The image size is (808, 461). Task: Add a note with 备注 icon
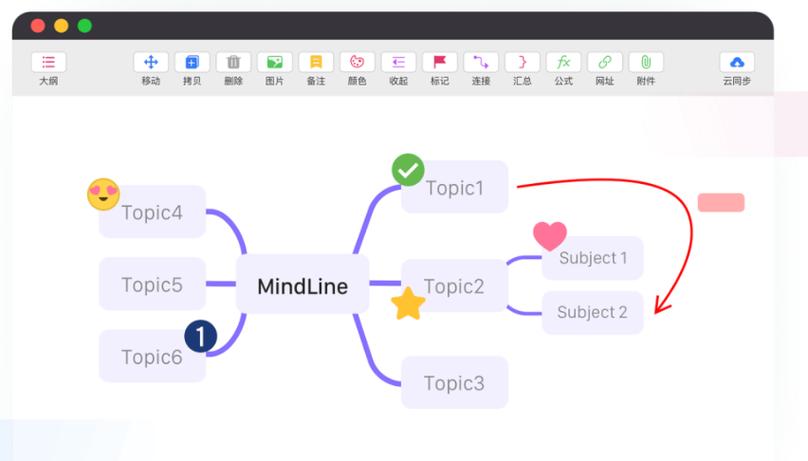point(316,62)
